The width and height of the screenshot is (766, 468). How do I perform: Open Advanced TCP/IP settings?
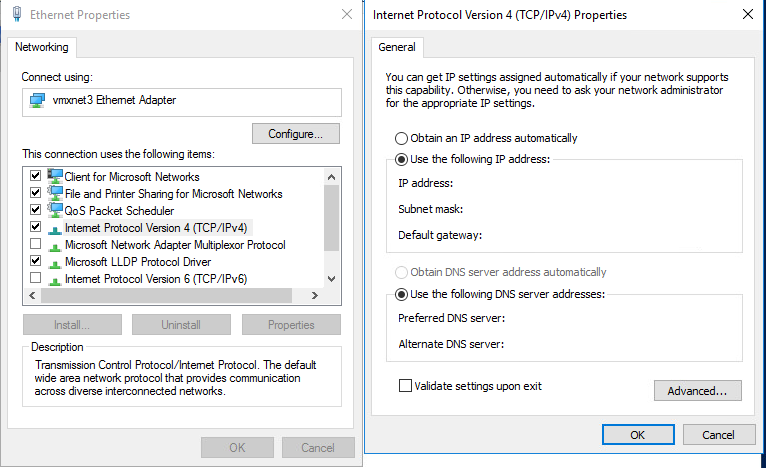[697, 390]
